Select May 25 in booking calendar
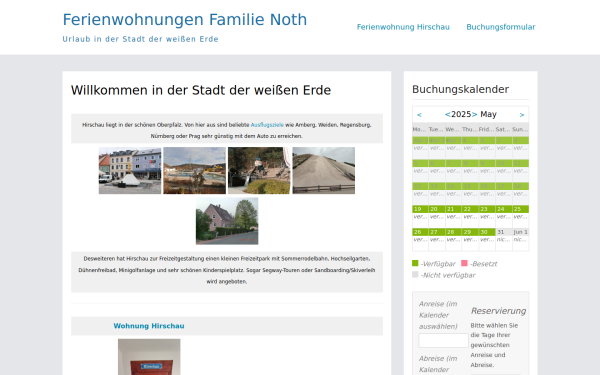The height and width of the screenshot is (375, 600). (520, 217)
